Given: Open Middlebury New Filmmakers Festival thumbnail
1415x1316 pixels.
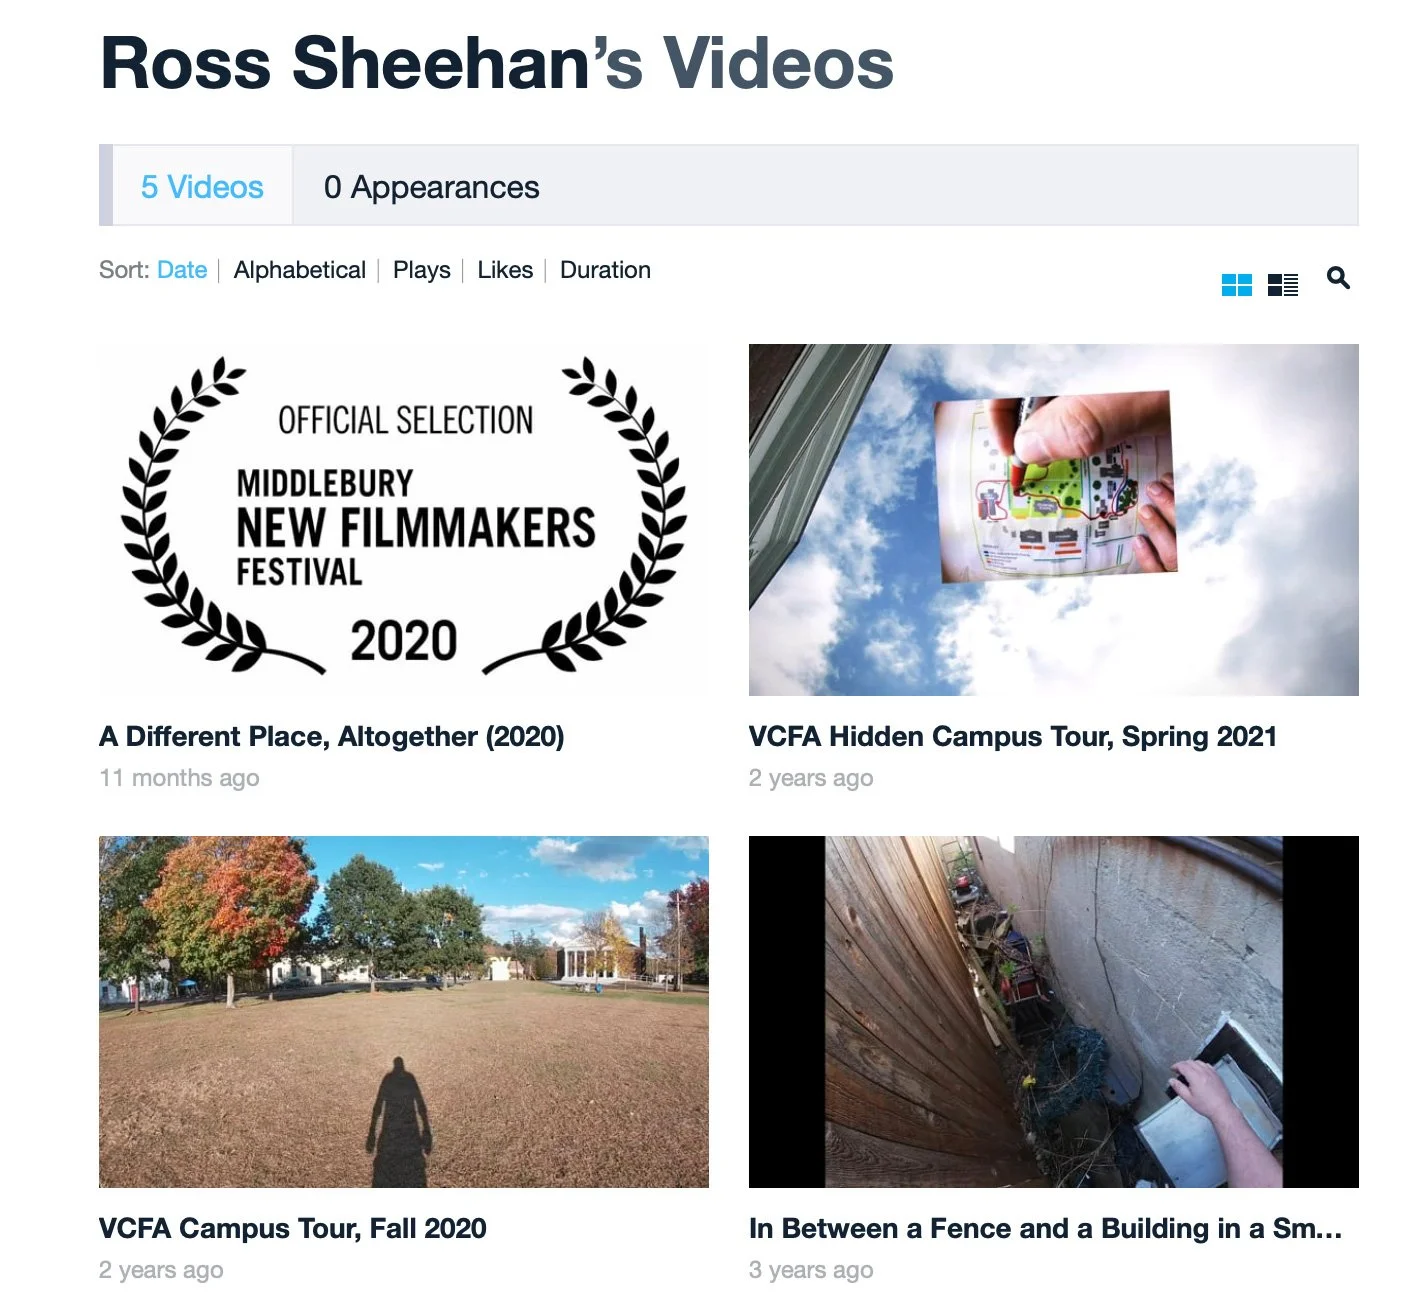Looking at the screenshot, I should coord(404,520).
